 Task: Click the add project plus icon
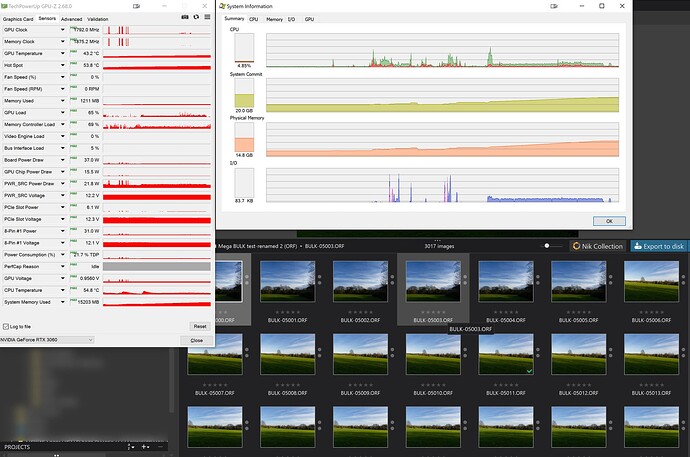coord(144,447)
